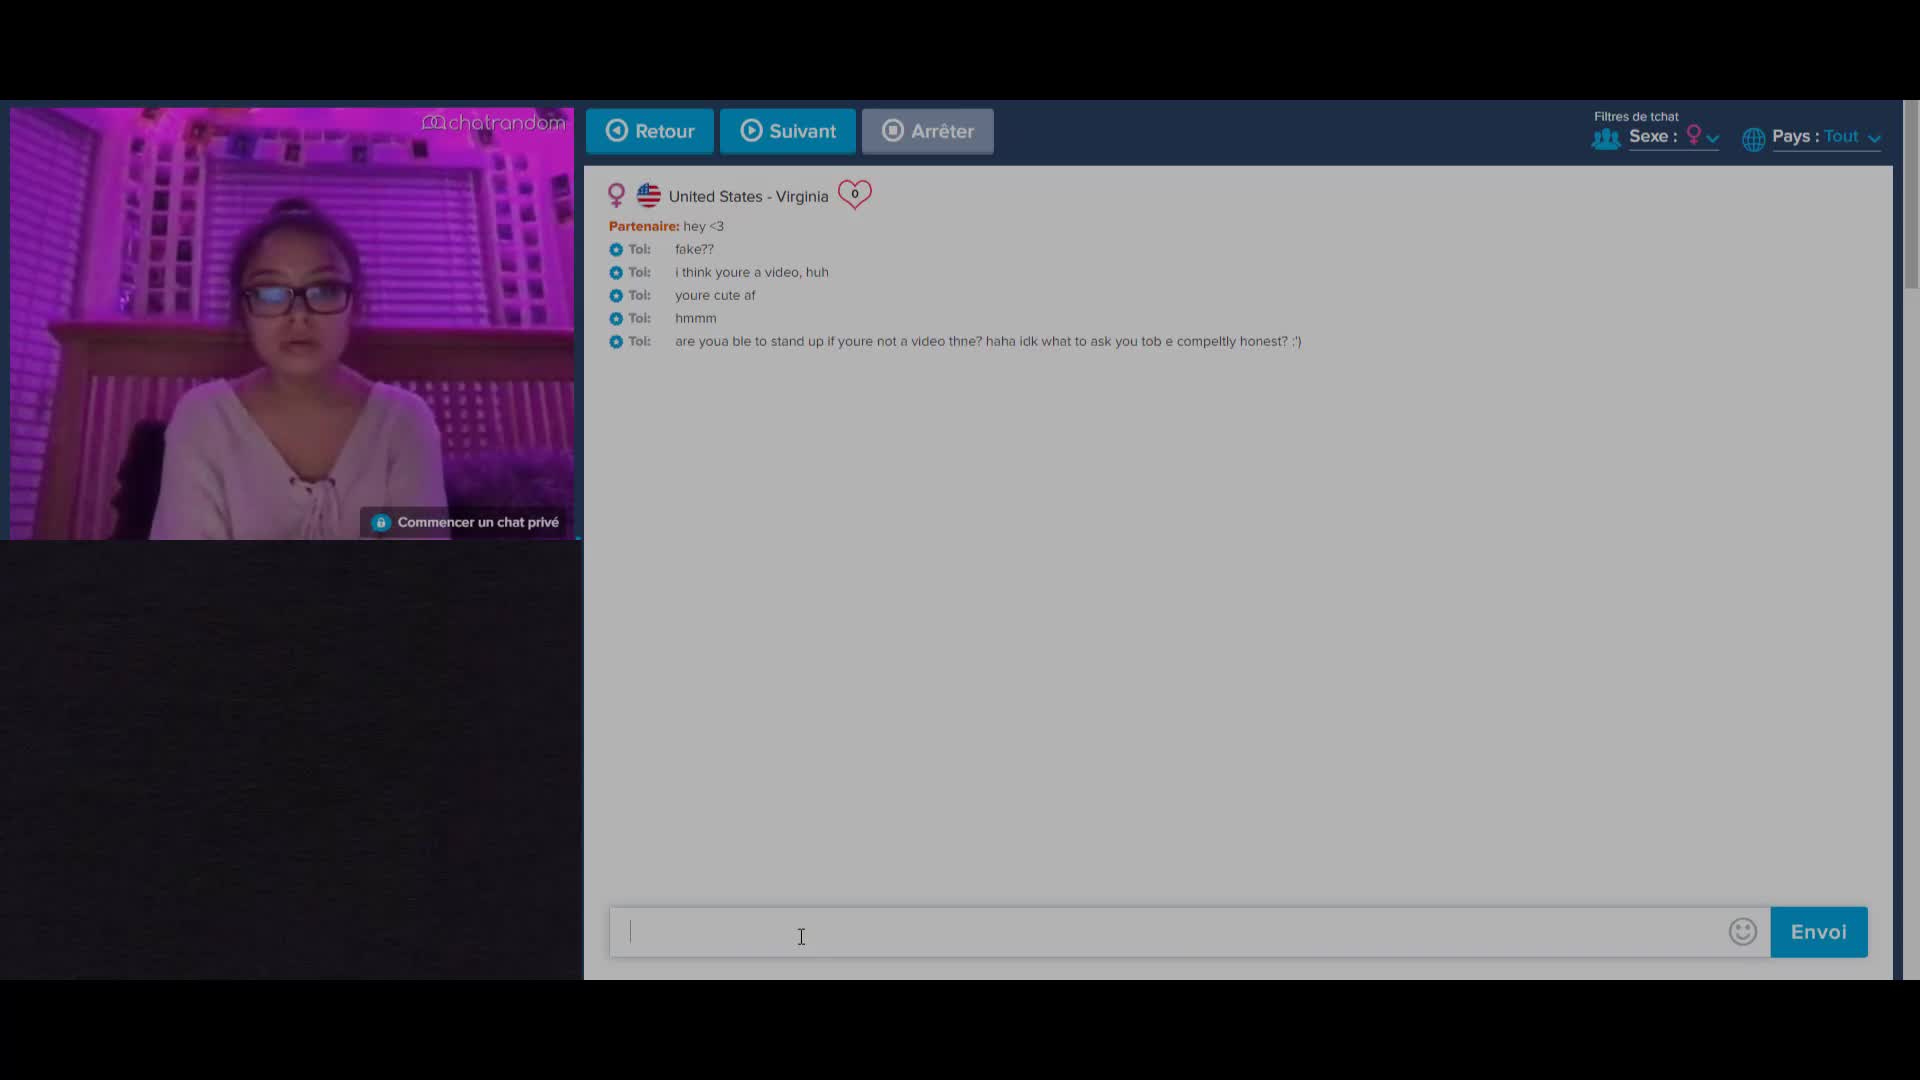Click the message 'youre cute af'
Screen dimensions: 1920x1080
tap(715, 295)
